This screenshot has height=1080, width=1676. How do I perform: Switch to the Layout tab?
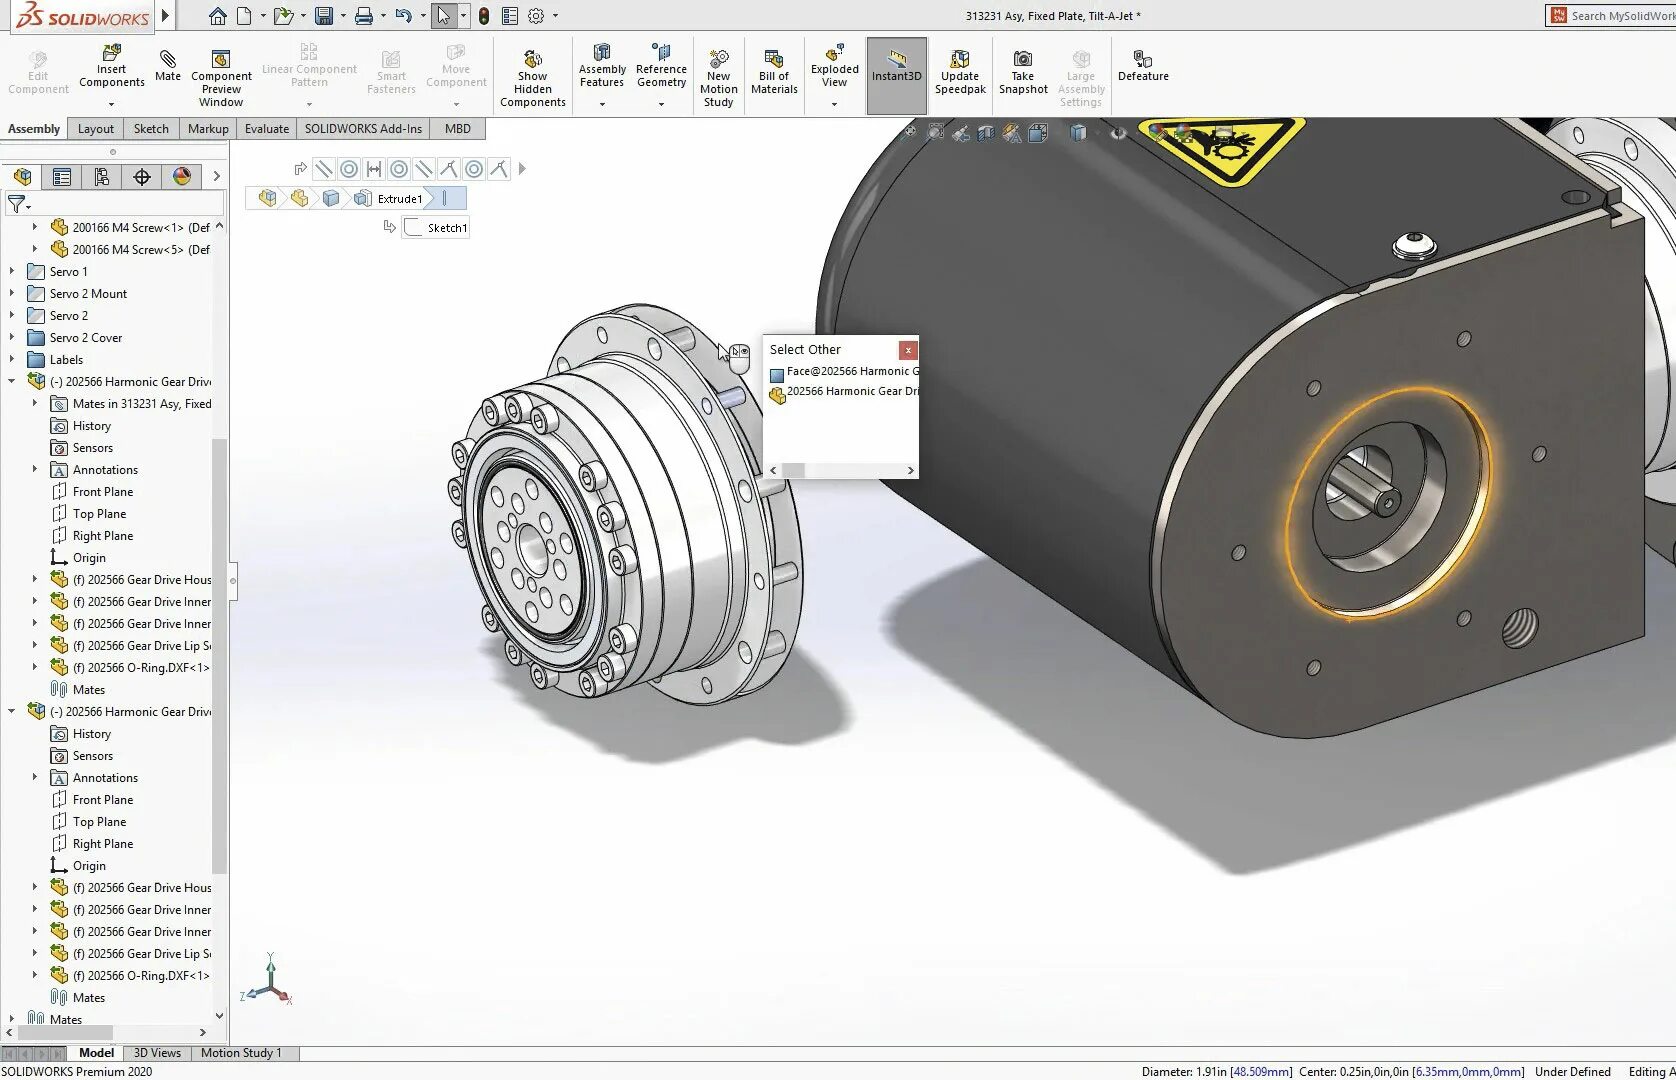pyautogui.click(x=96, y=128)
